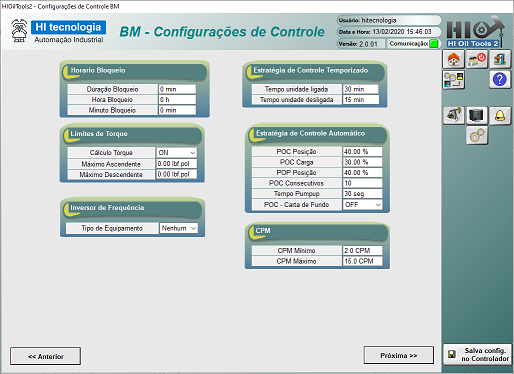Viewport: 514px width, 374px height.
Task: Click the POC - Carta de Fundo label
Action: pyautogui.click(x=296, y=205)
